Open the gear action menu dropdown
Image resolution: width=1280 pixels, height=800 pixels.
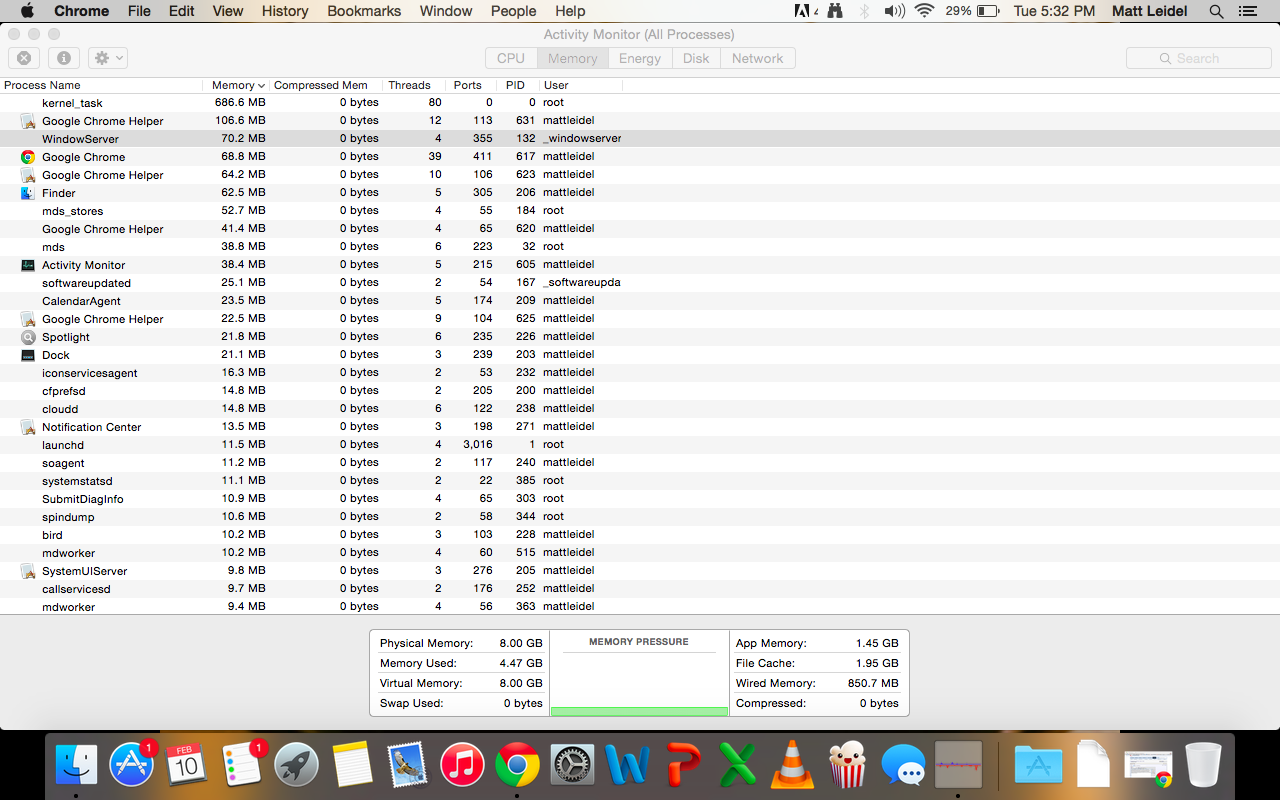[x=108, y=58]
